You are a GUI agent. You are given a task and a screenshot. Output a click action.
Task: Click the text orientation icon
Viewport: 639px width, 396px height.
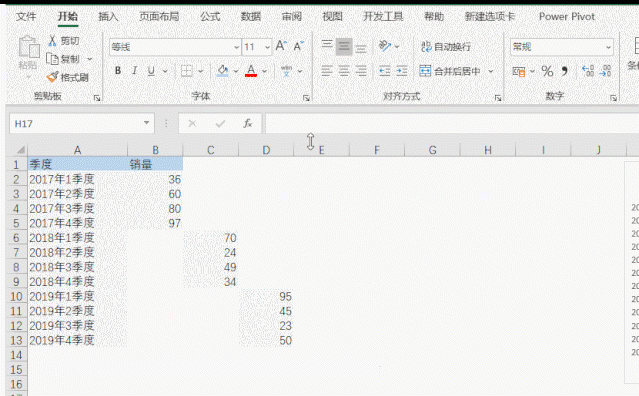coord(385,46)
